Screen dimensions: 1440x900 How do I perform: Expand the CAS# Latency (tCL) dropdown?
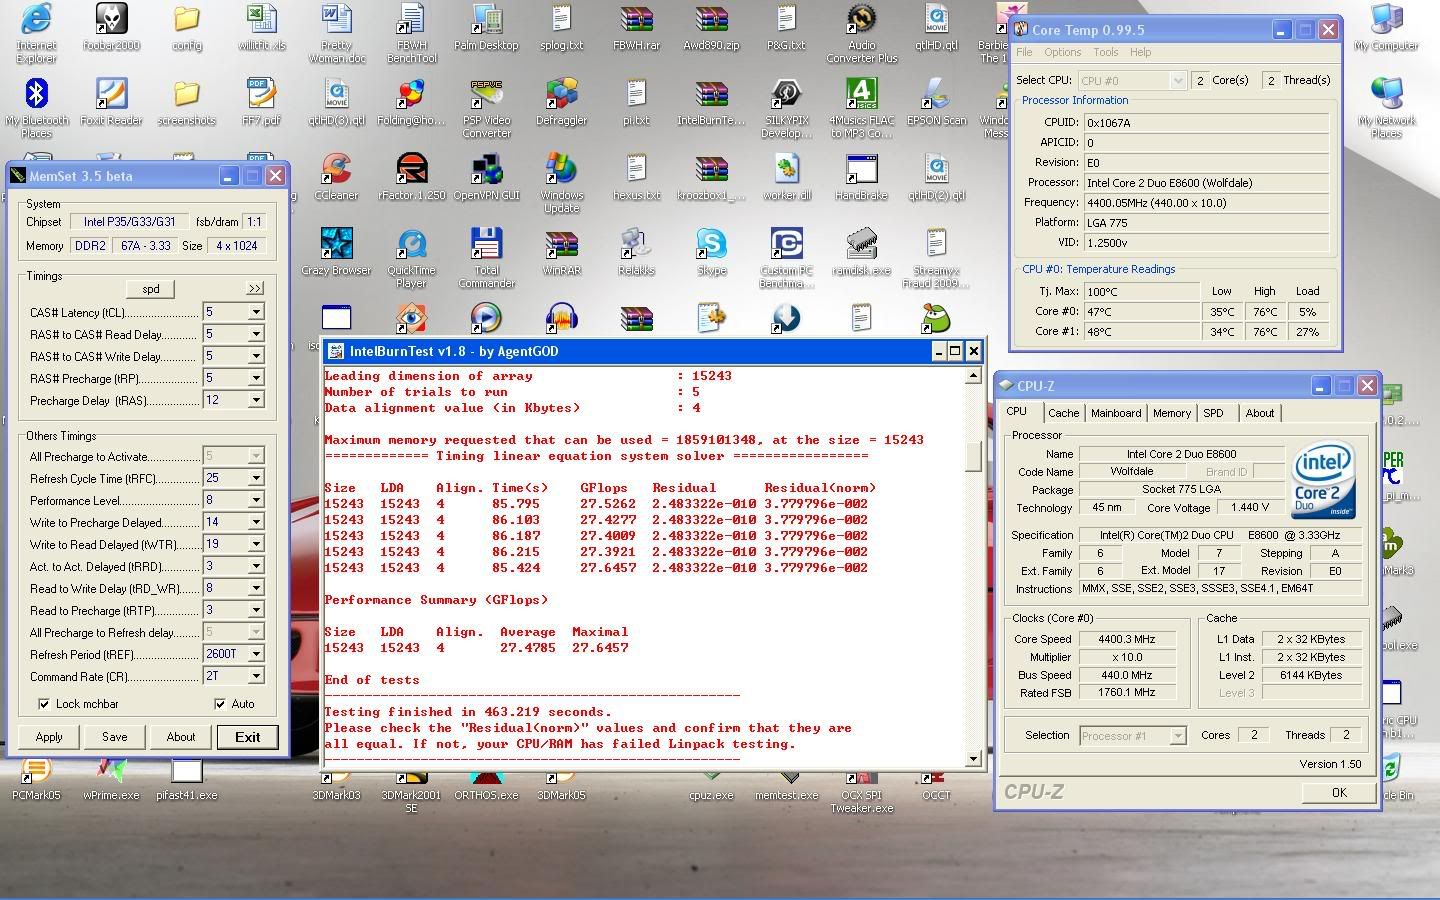tap(256, 312)
